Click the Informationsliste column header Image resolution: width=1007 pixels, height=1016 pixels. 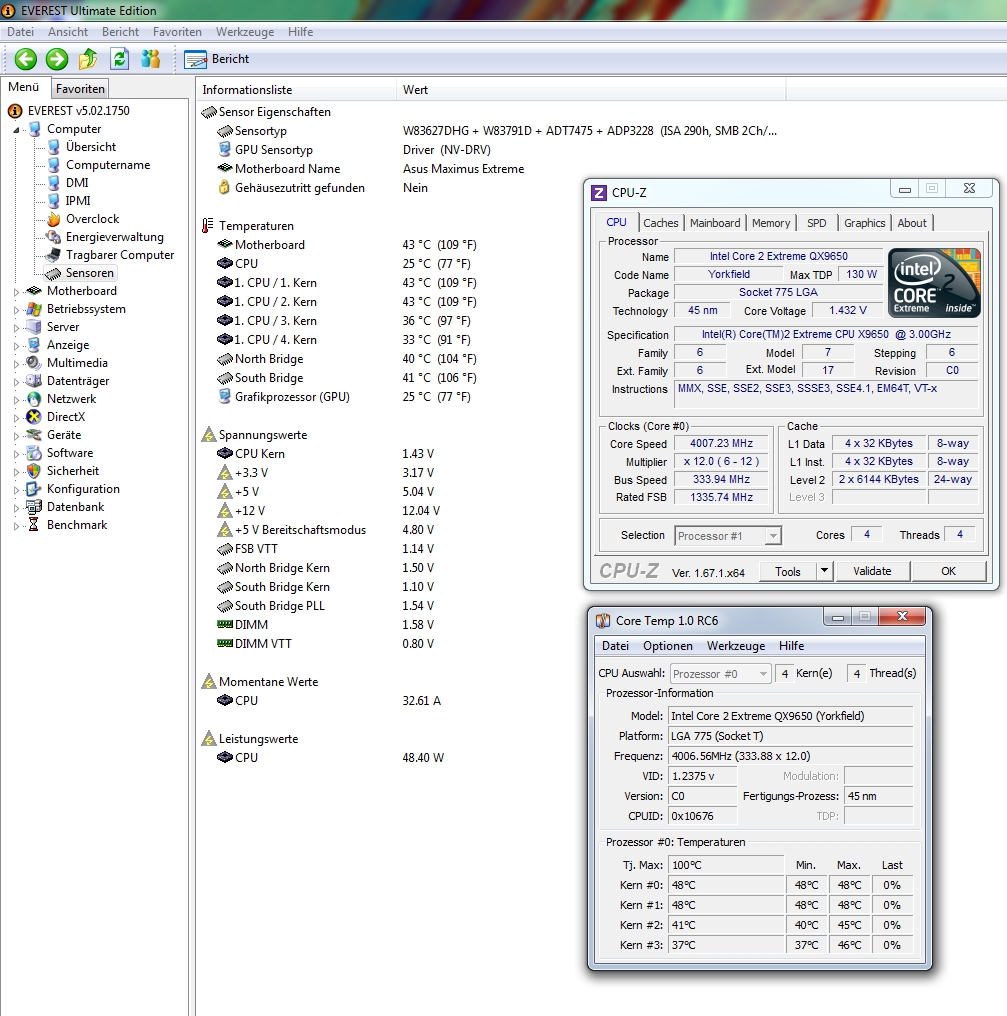296,89
